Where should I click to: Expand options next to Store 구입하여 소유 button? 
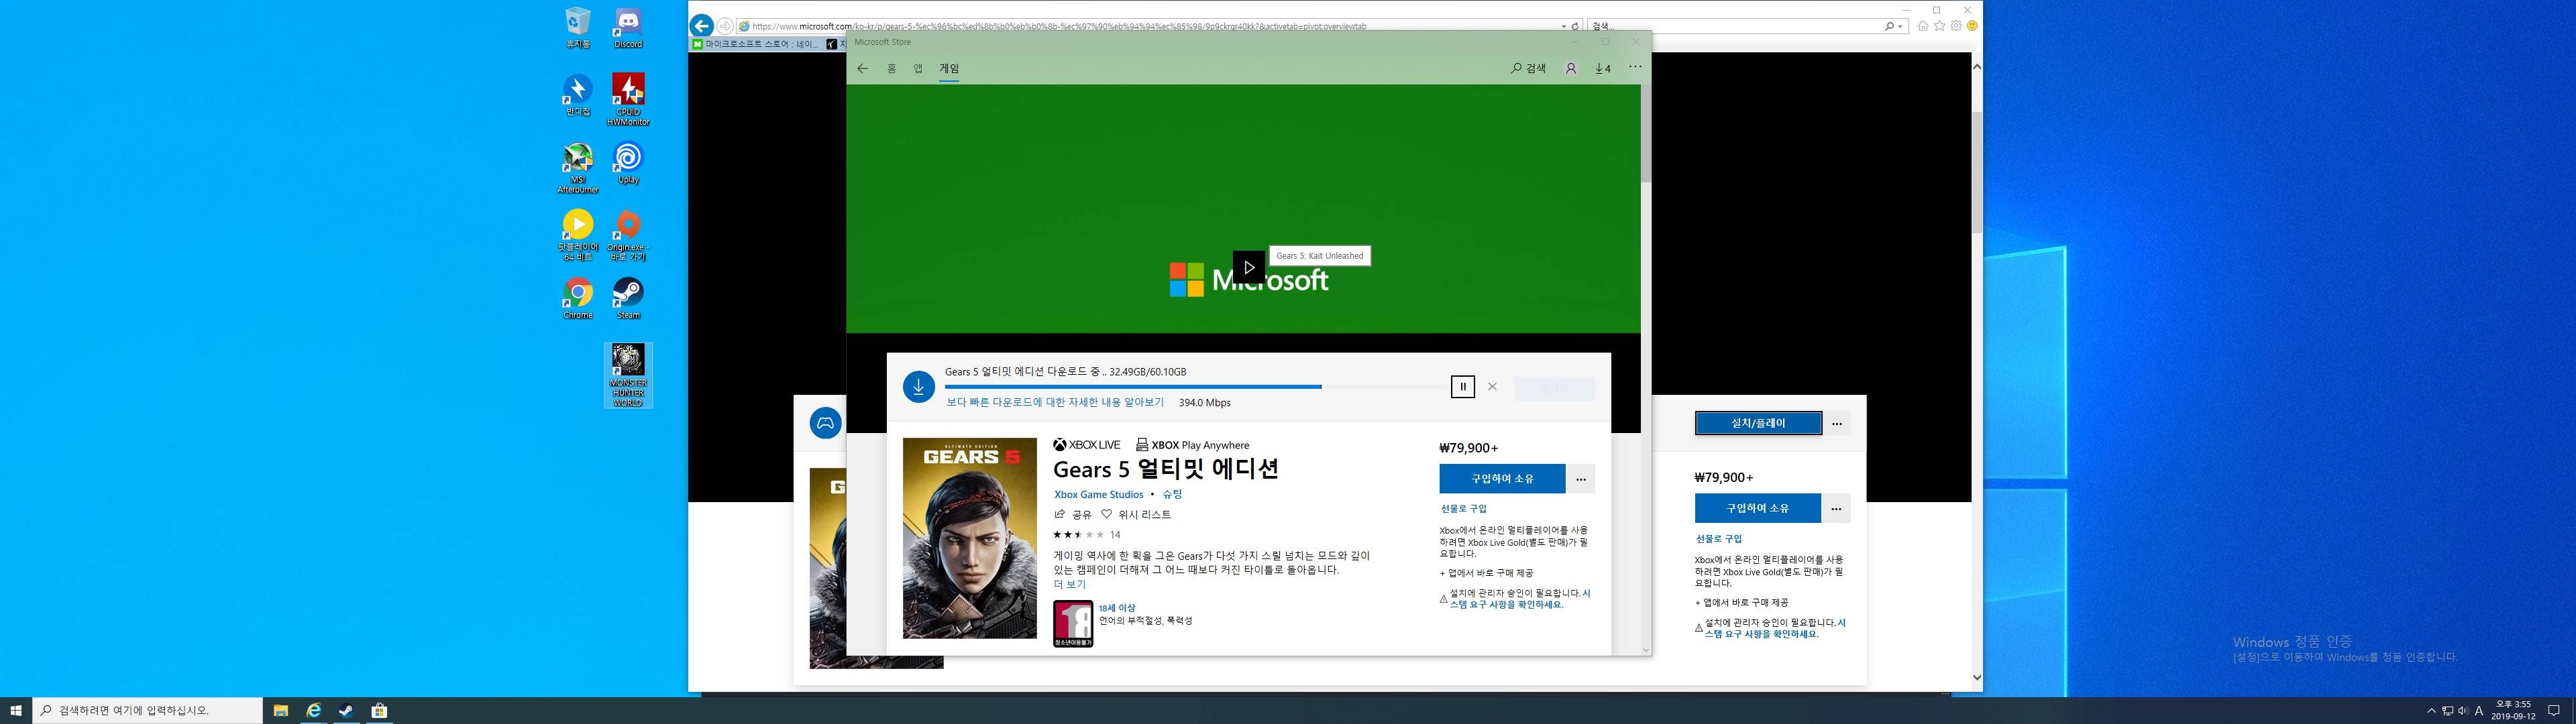[x=1580, y=479]
